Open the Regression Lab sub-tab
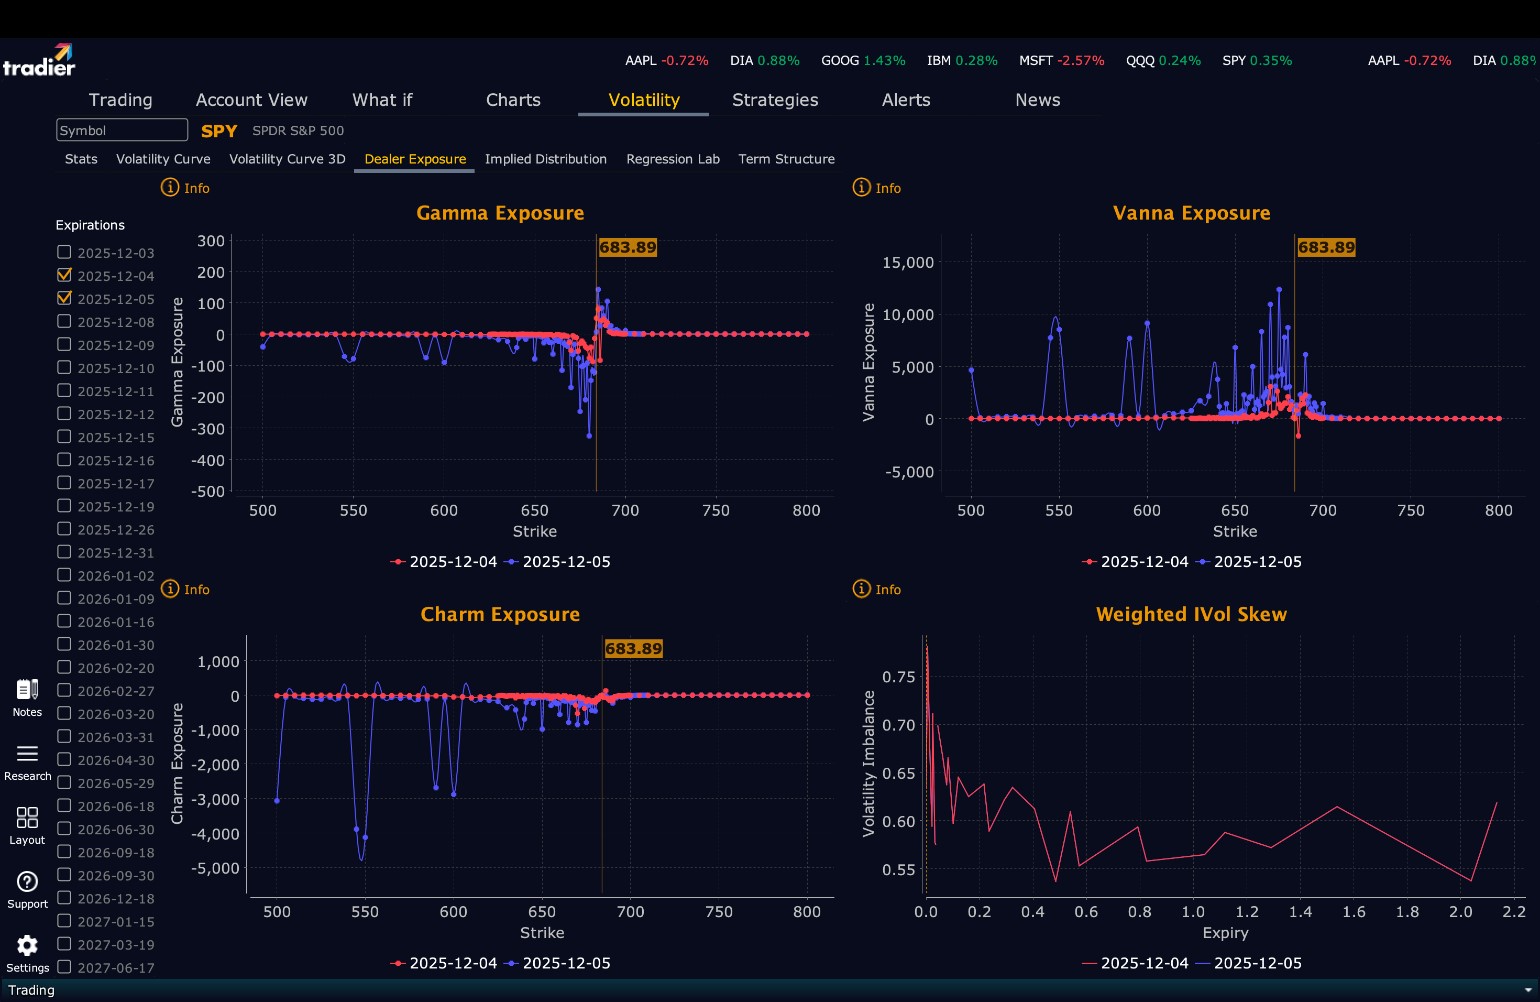This screenshot has width=1540, height=1002. coord(673,159)
